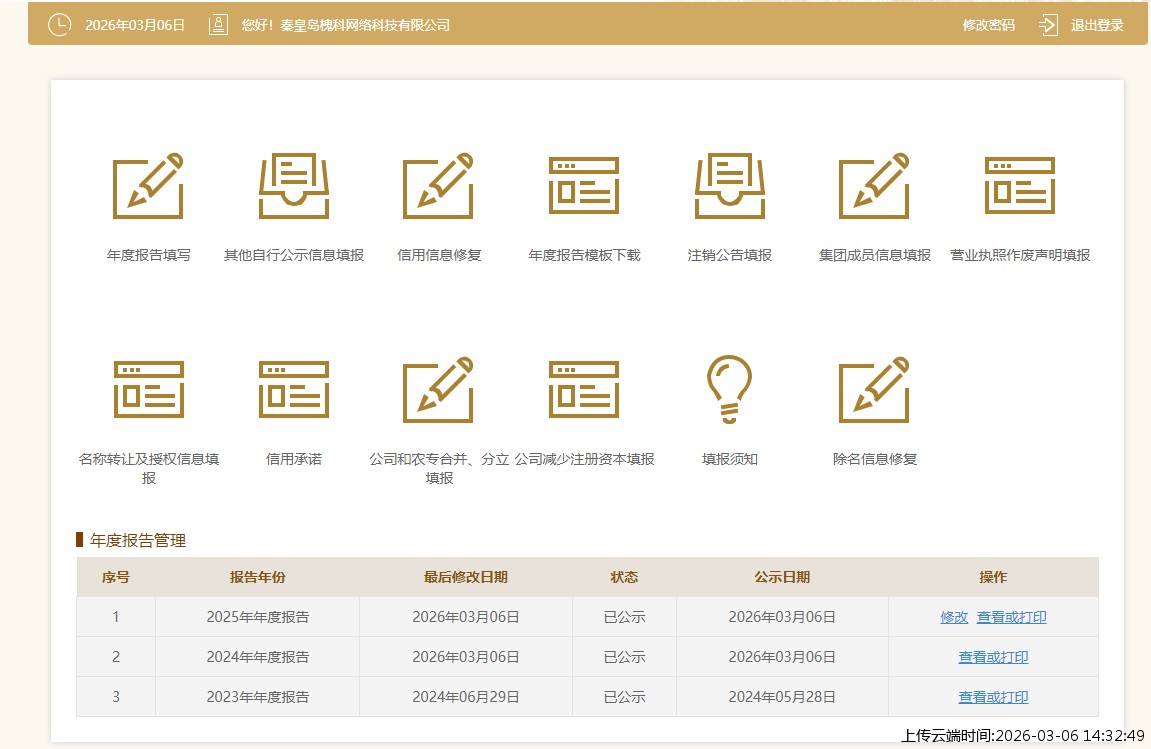This screenshot has height=749, width=1151.
Task: Open 集团成员信息填报 group member icon
Action: (873, 186)
